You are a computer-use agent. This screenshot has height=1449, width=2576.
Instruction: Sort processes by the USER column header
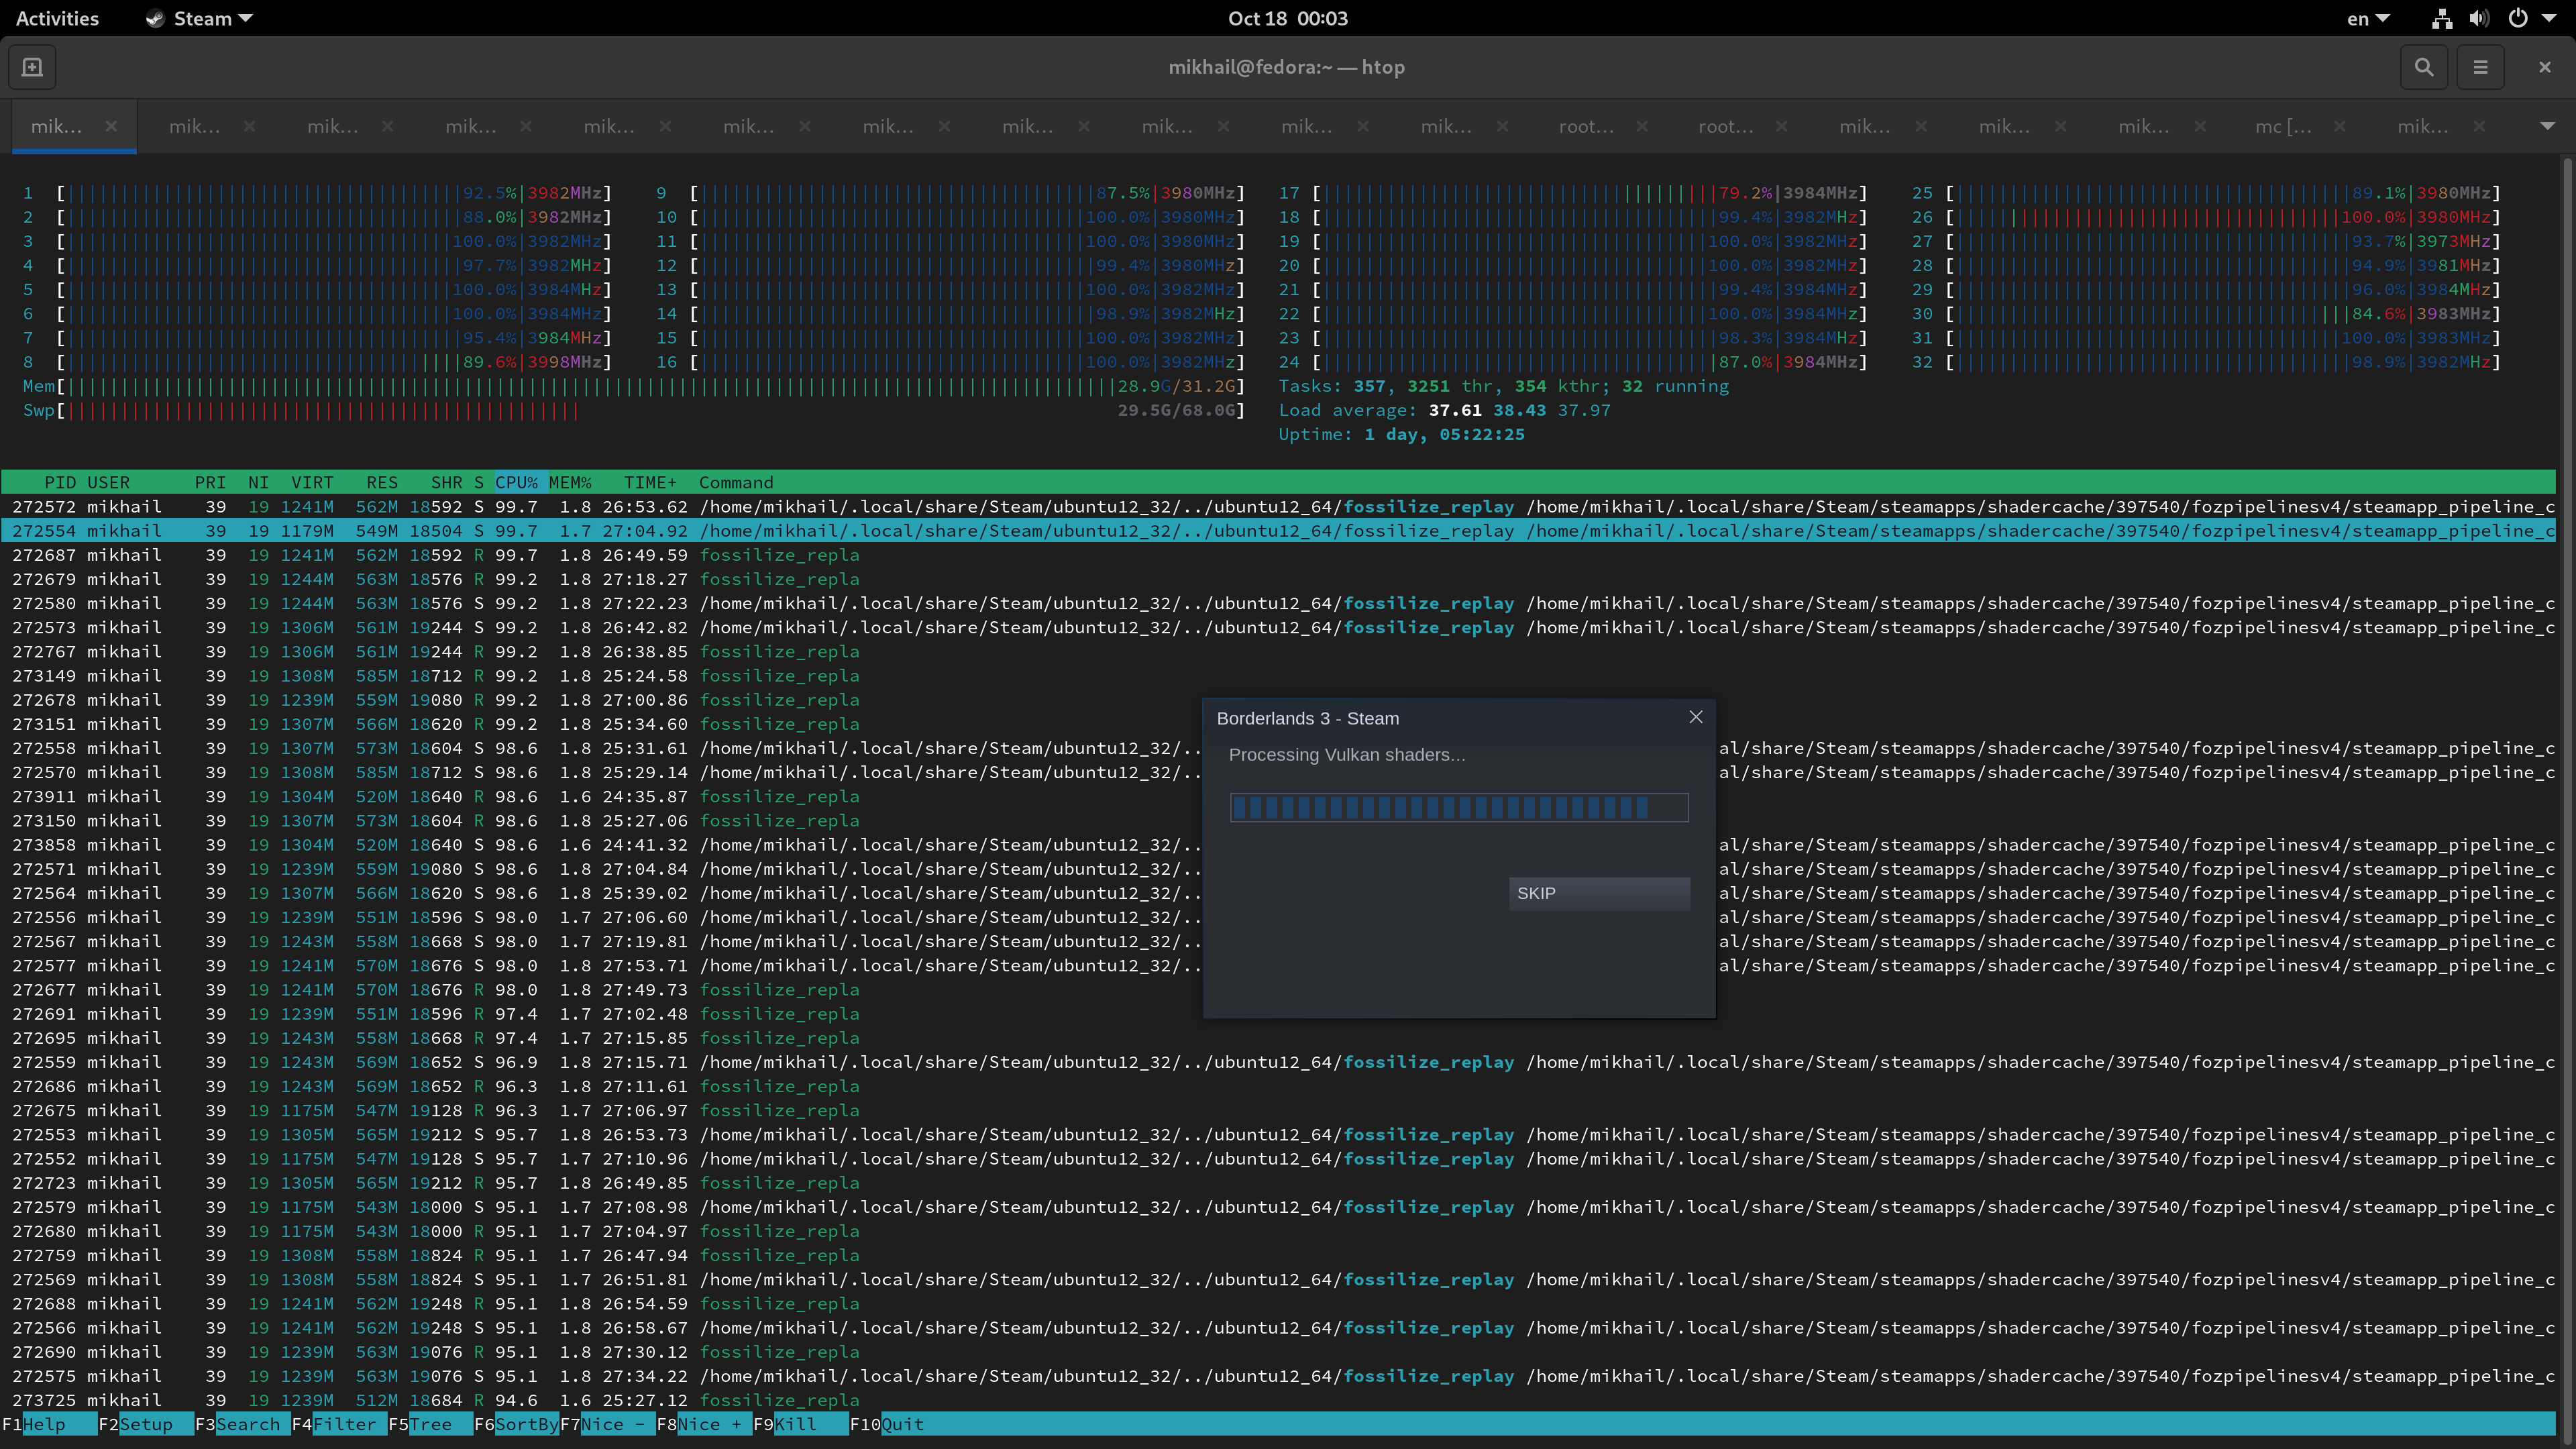coord(108,482)
